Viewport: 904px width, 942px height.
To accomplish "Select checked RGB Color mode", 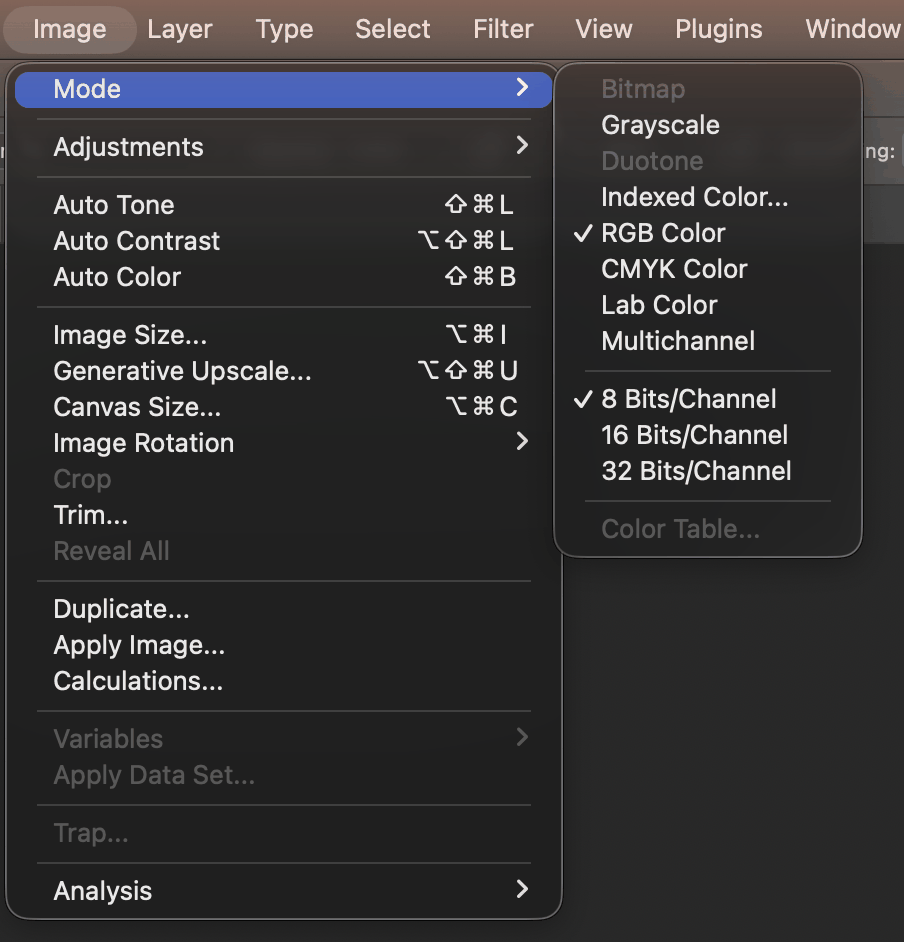I will [708, 233].
